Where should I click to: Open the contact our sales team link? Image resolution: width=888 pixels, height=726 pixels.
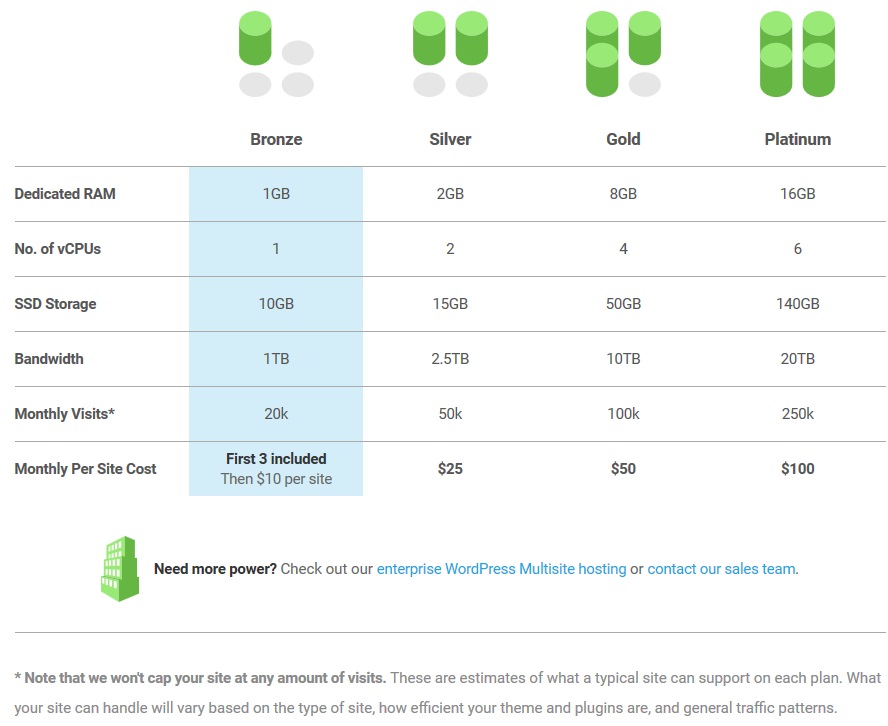(x=722, y=569)
